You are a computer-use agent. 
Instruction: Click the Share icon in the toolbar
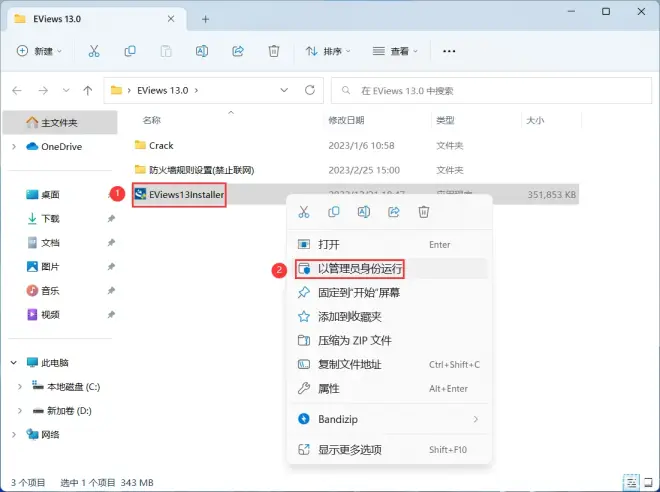pos(238,51)
